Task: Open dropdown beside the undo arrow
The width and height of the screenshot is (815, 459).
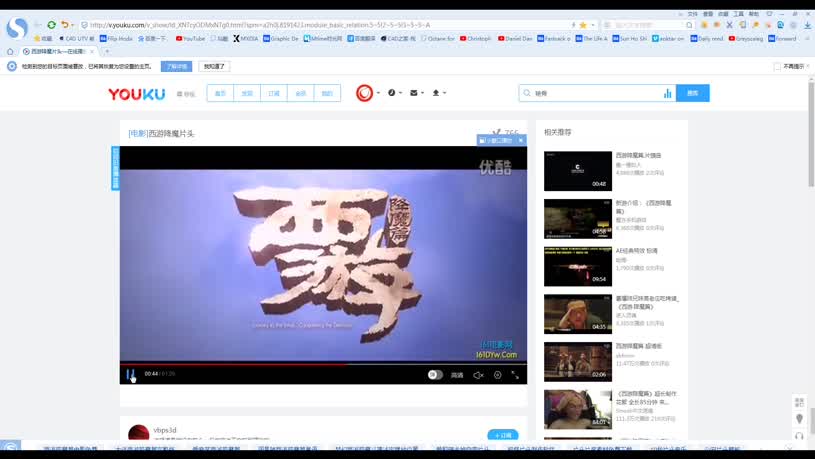Action: click(72, 25)
